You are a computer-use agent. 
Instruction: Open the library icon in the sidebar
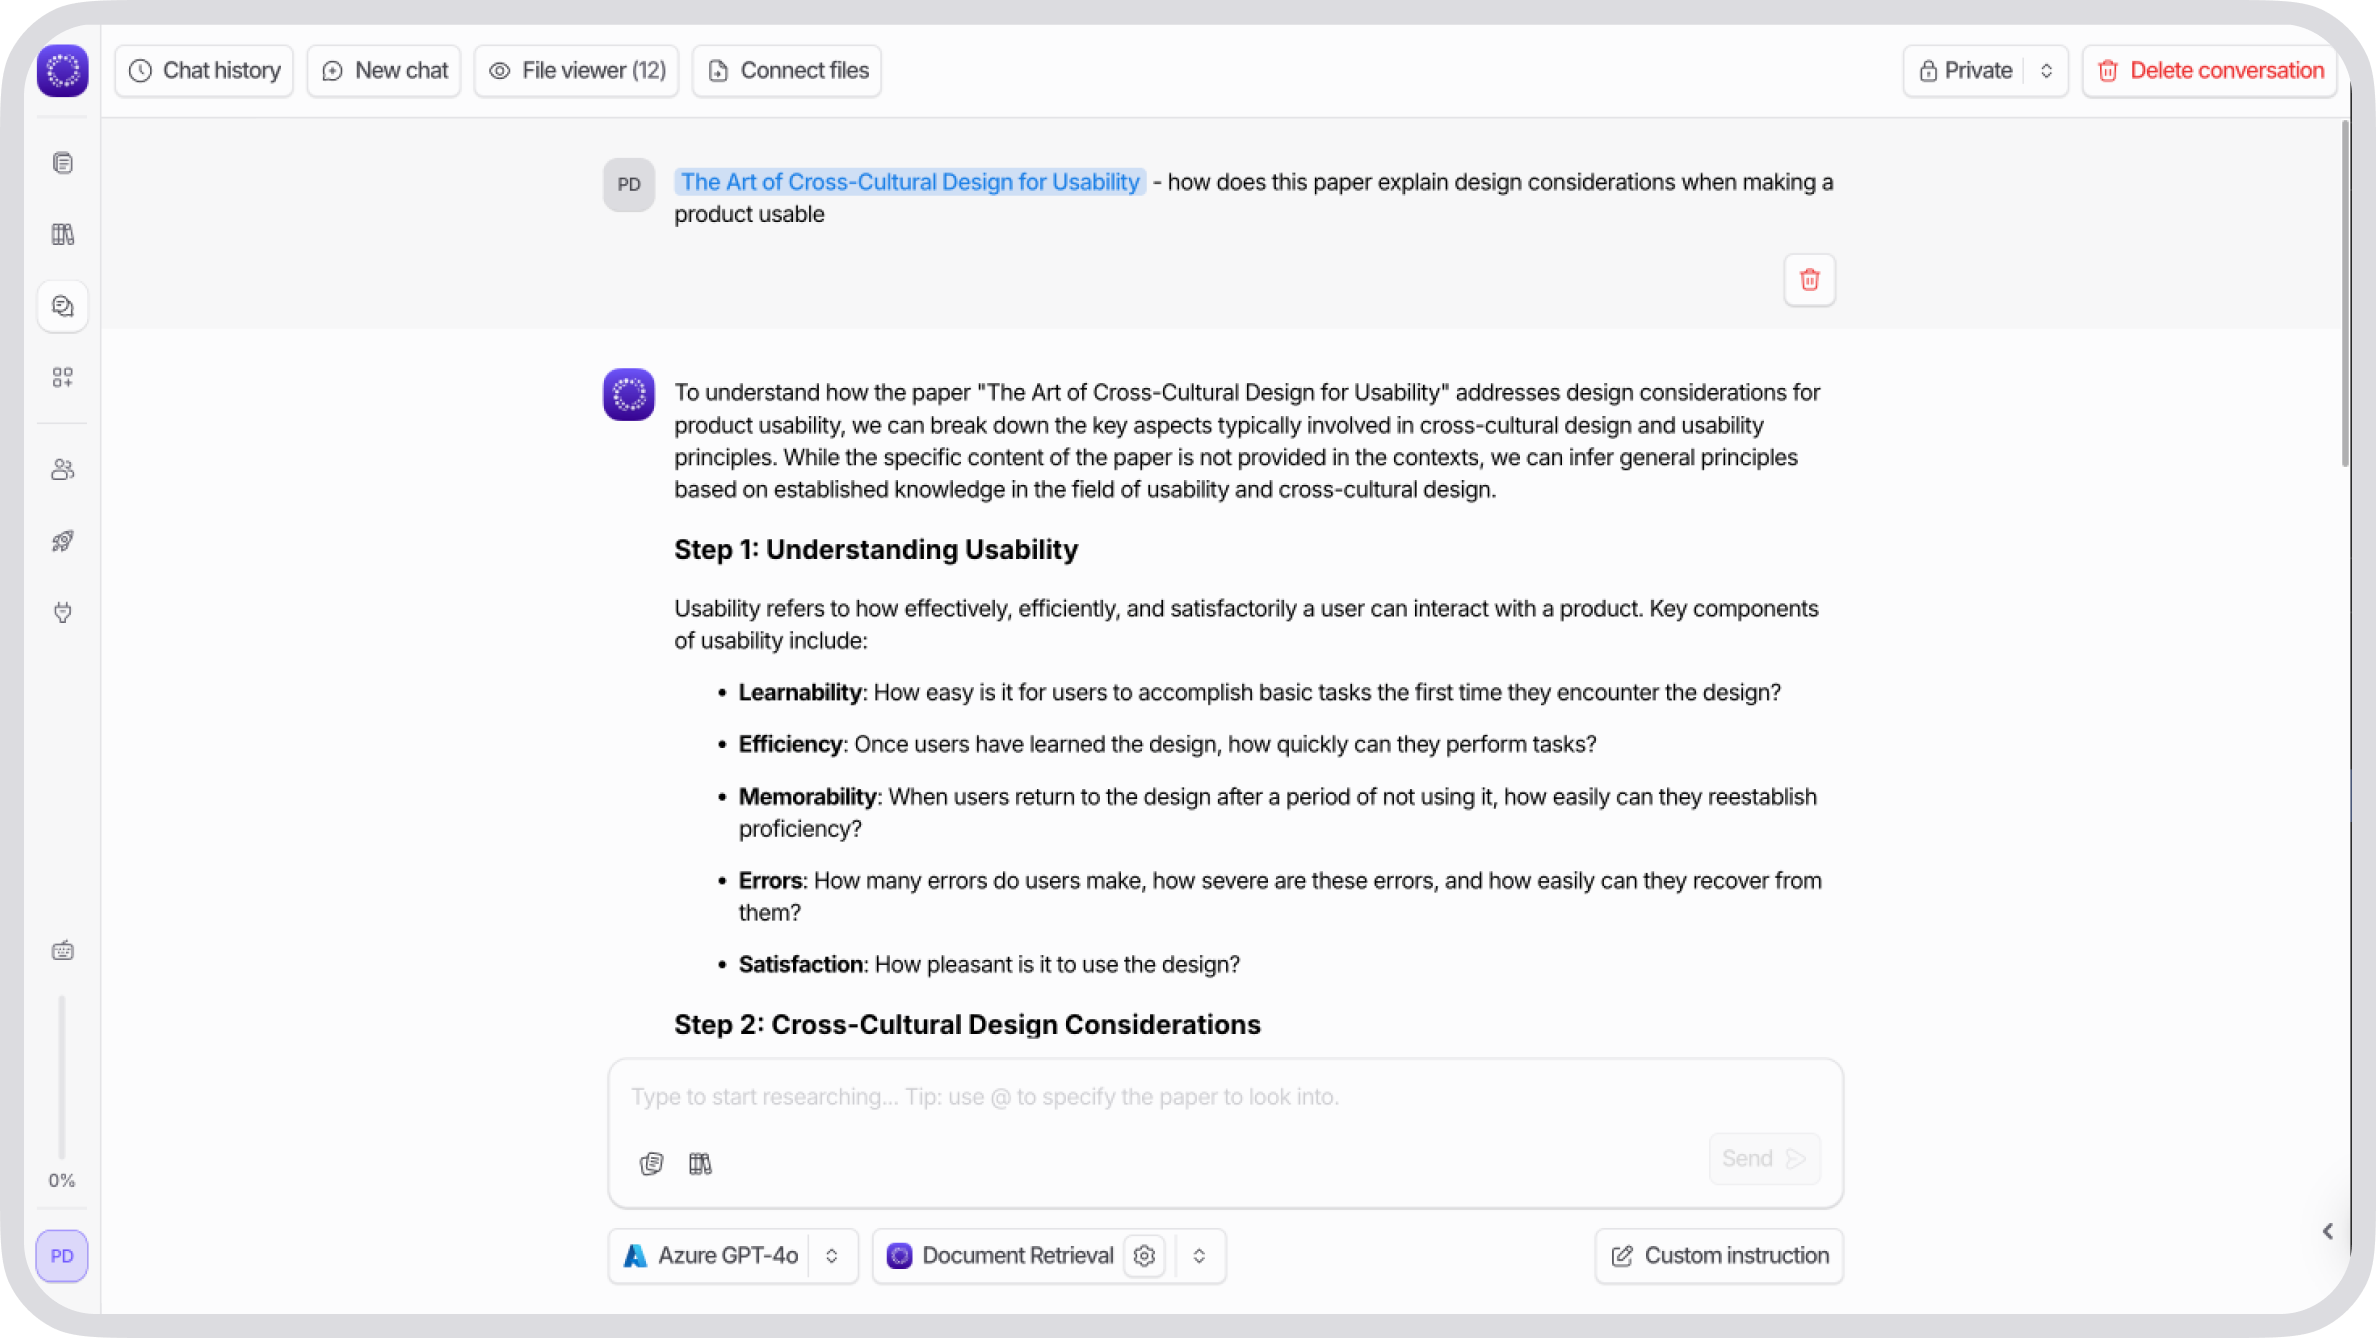coord(62,234)
